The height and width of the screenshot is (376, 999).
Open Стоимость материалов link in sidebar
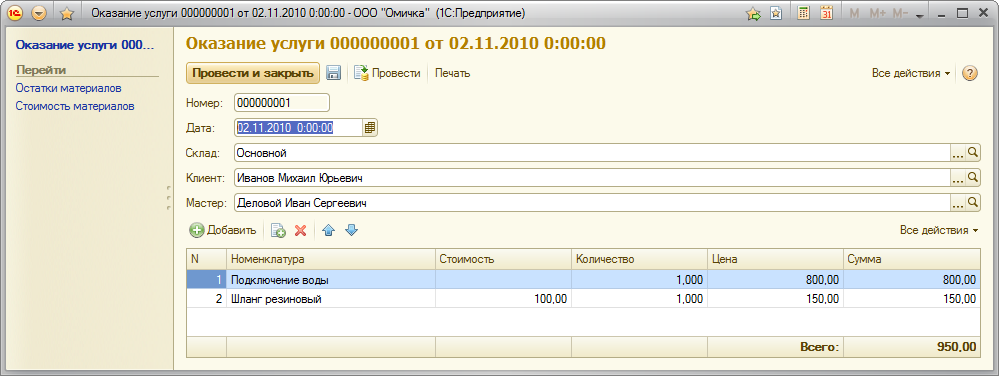(x=75, y=106)
